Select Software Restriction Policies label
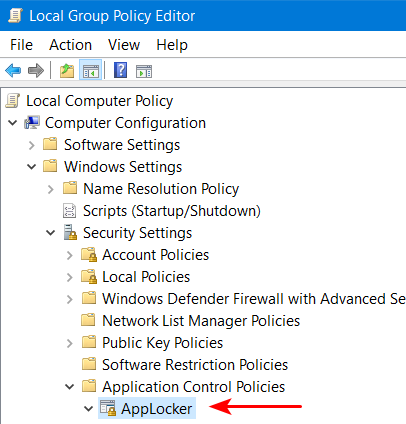The width and height of the screenshot is (406, 424). pyautogui.click(x=195, y=365)
